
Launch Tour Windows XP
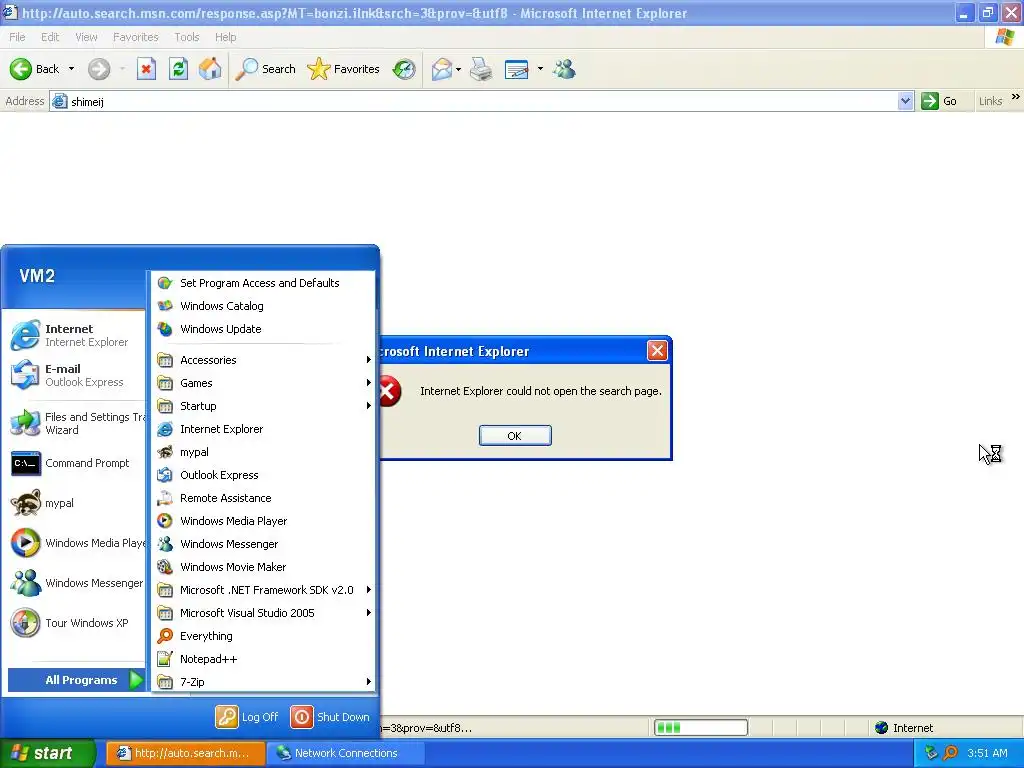tap(74, 622)
